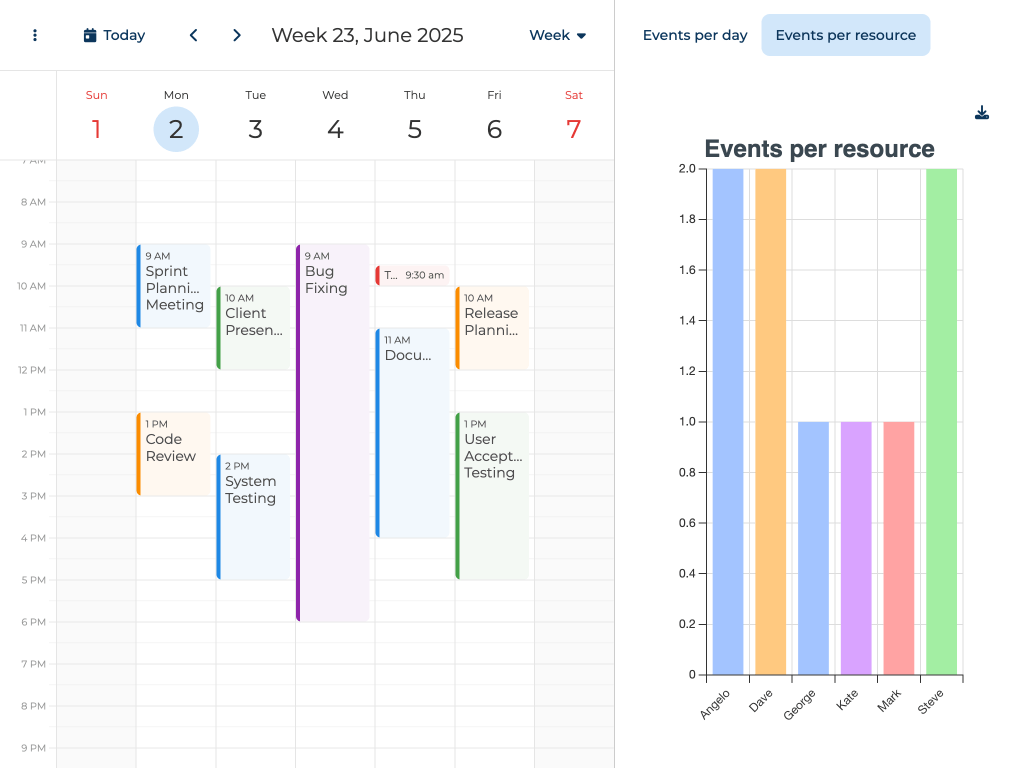Open the Sprint Planning Meeting event
1024x768 pixels.
click(174, 286)
